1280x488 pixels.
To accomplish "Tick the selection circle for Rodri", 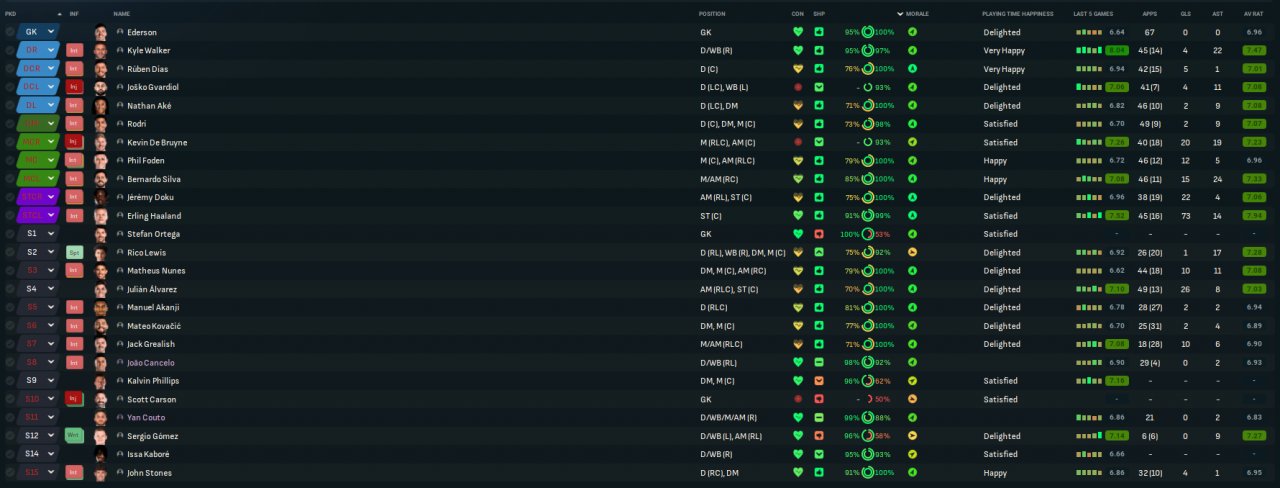I will click(x=10, y=124).
